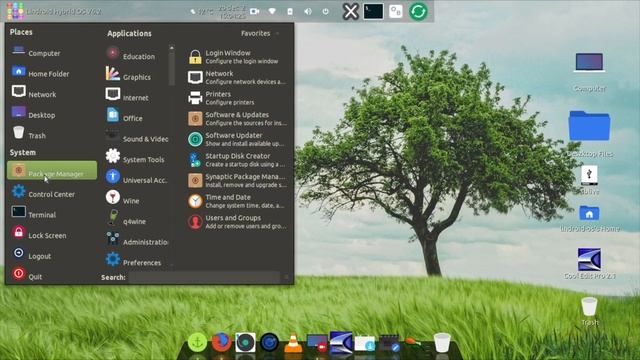This screenshot has width=640, height=360.
Task: Open the main menu launcher icon
Action: click(x=15, y=11)
